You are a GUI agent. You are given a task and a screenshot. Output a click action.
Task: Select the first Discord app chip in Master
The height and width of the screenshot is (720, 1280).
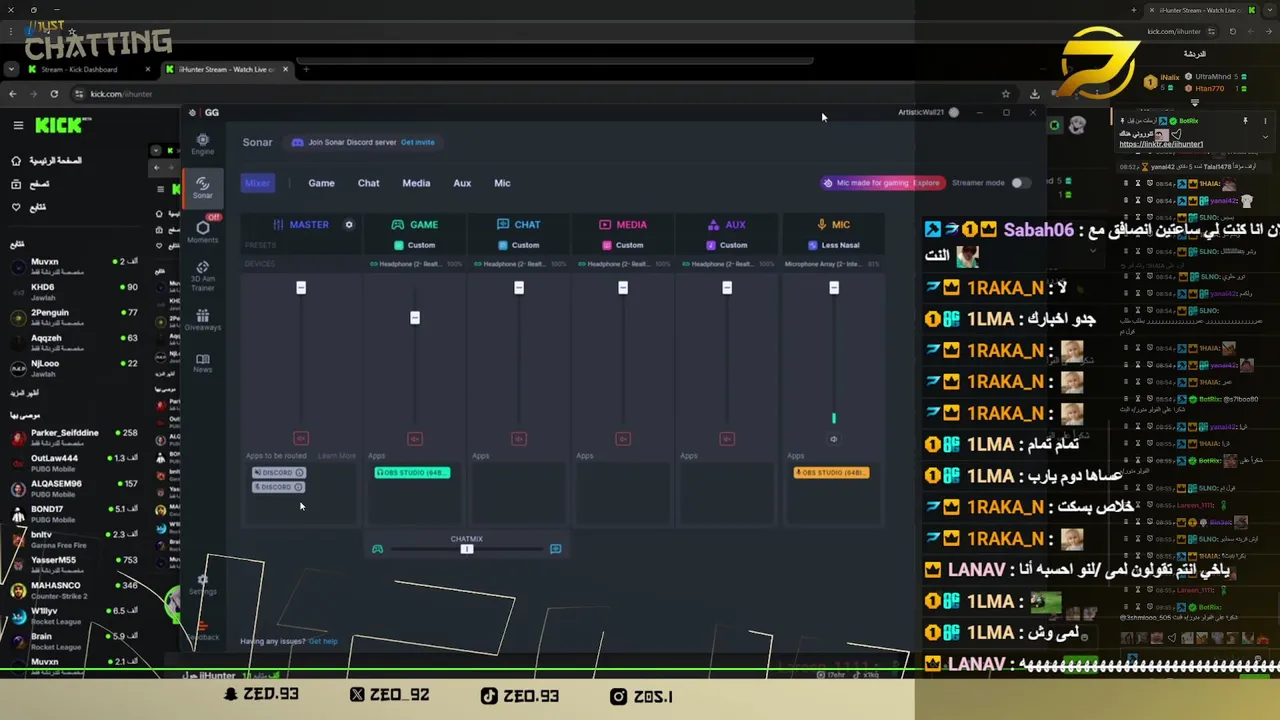coord(279,472)
